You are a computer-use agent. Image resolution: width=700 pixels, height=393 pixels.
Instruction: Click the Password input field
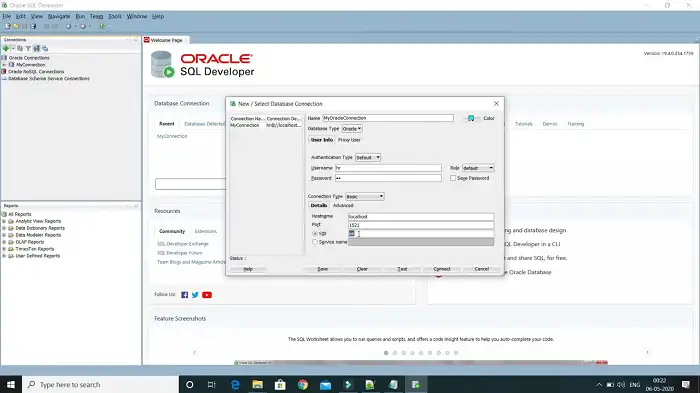(388, 178)
